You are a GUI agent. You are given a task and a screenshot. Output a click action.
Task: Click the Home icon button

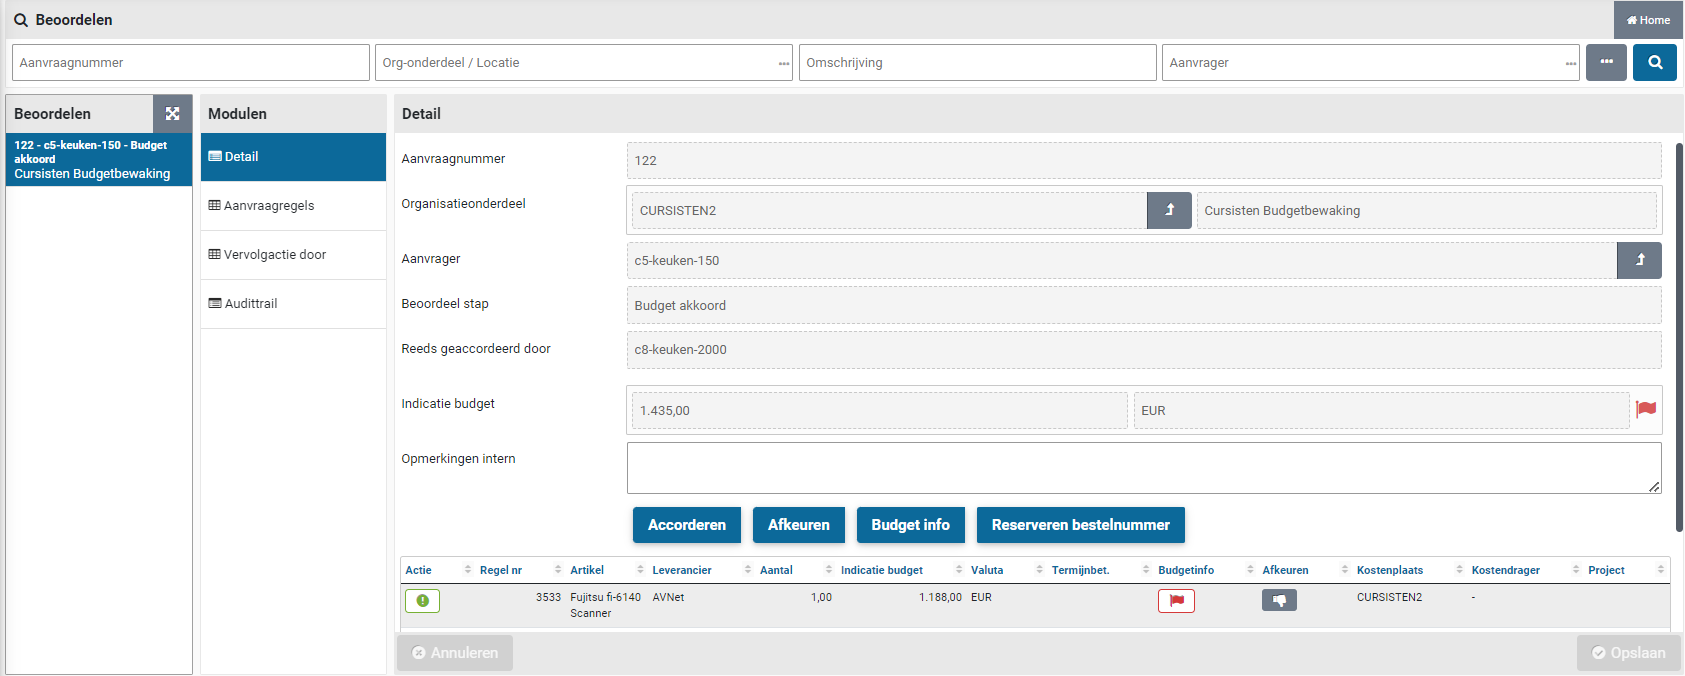[1648, 20]
